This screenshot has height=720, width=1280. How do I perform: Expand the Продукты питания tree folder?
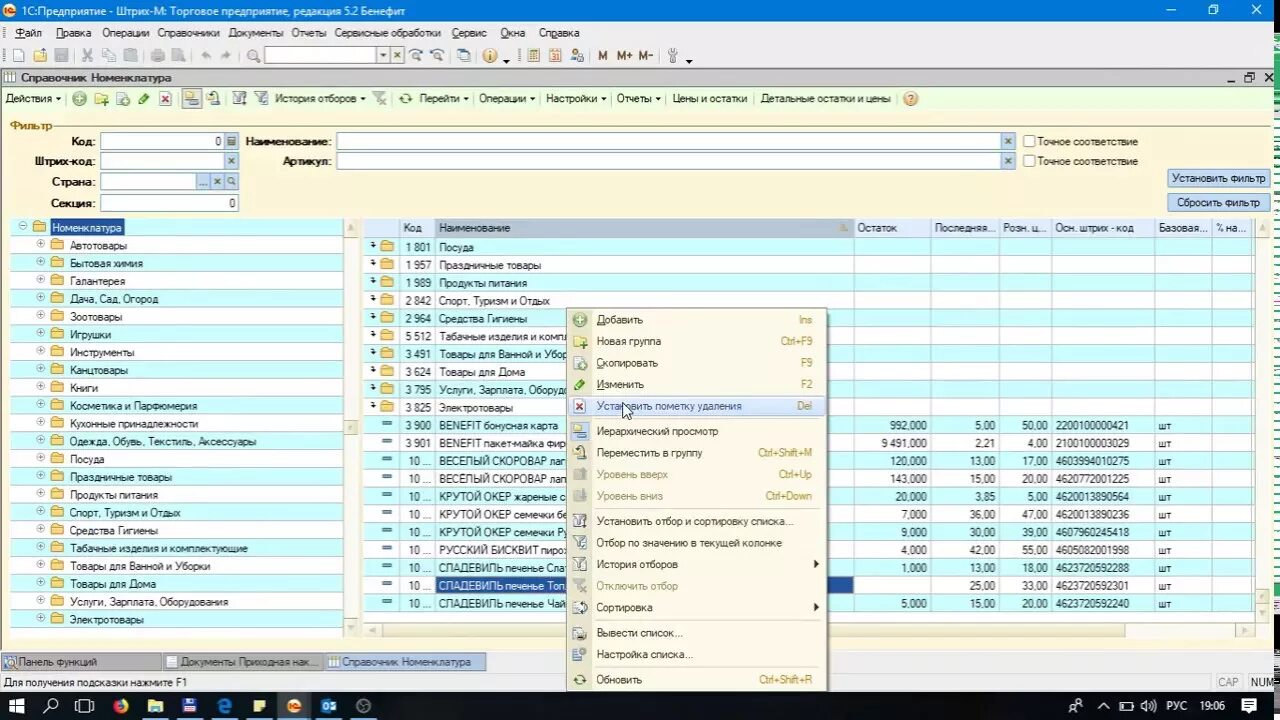click(x=41, y=494)
